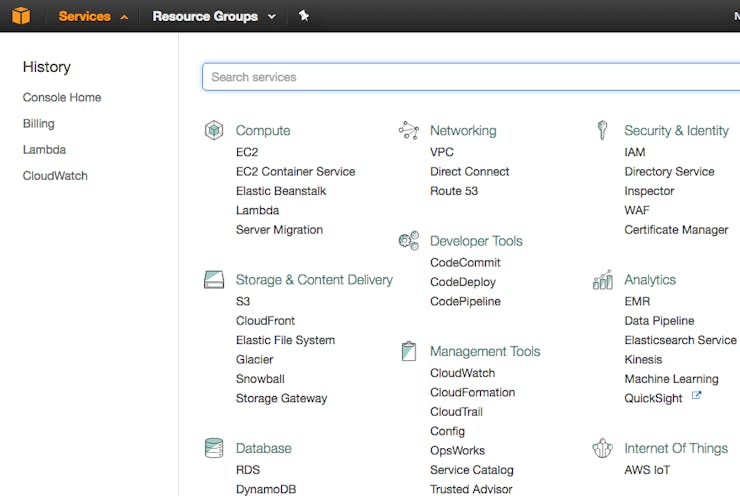Screen dimensions: 740x496
Task: Open the Resource Groups dropdown
Action: [214, 16]
